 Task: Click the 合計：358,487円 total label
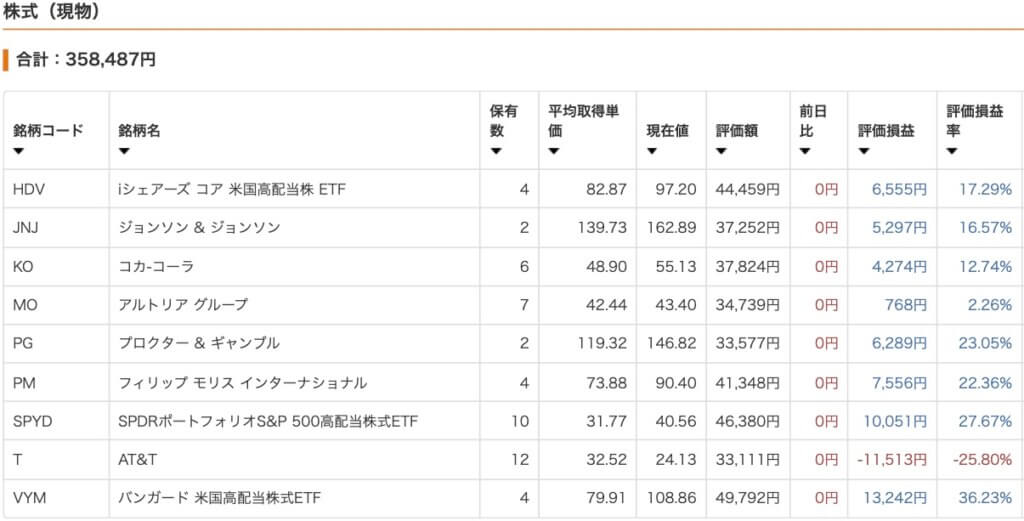pyautogui.click(x=86, y=60)
